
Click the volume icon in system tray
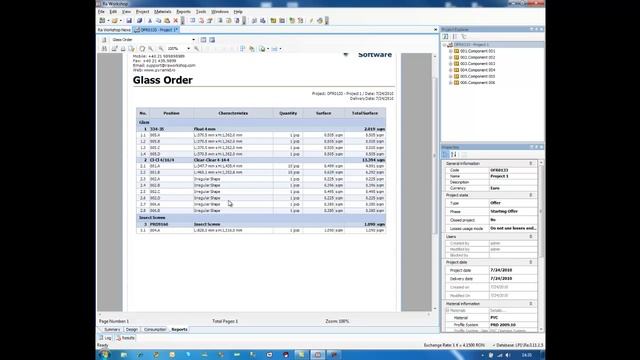[508, 355]
